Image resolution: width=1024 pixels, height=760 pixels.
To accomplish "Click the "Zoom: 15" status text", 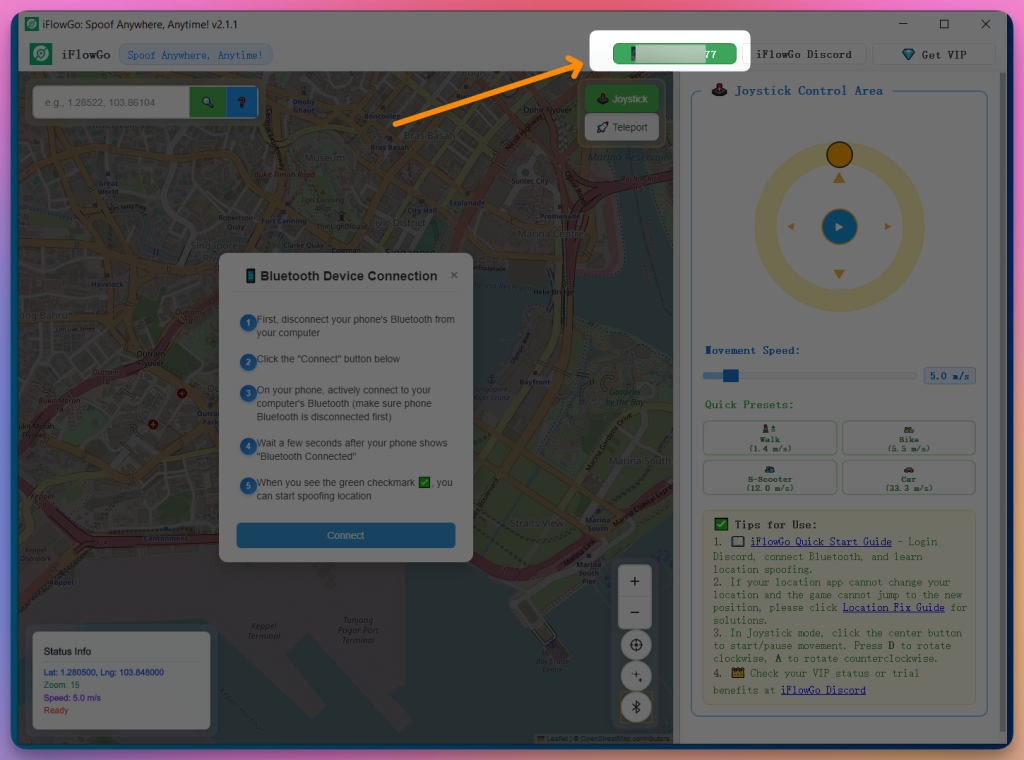I will tap(61, 685).
